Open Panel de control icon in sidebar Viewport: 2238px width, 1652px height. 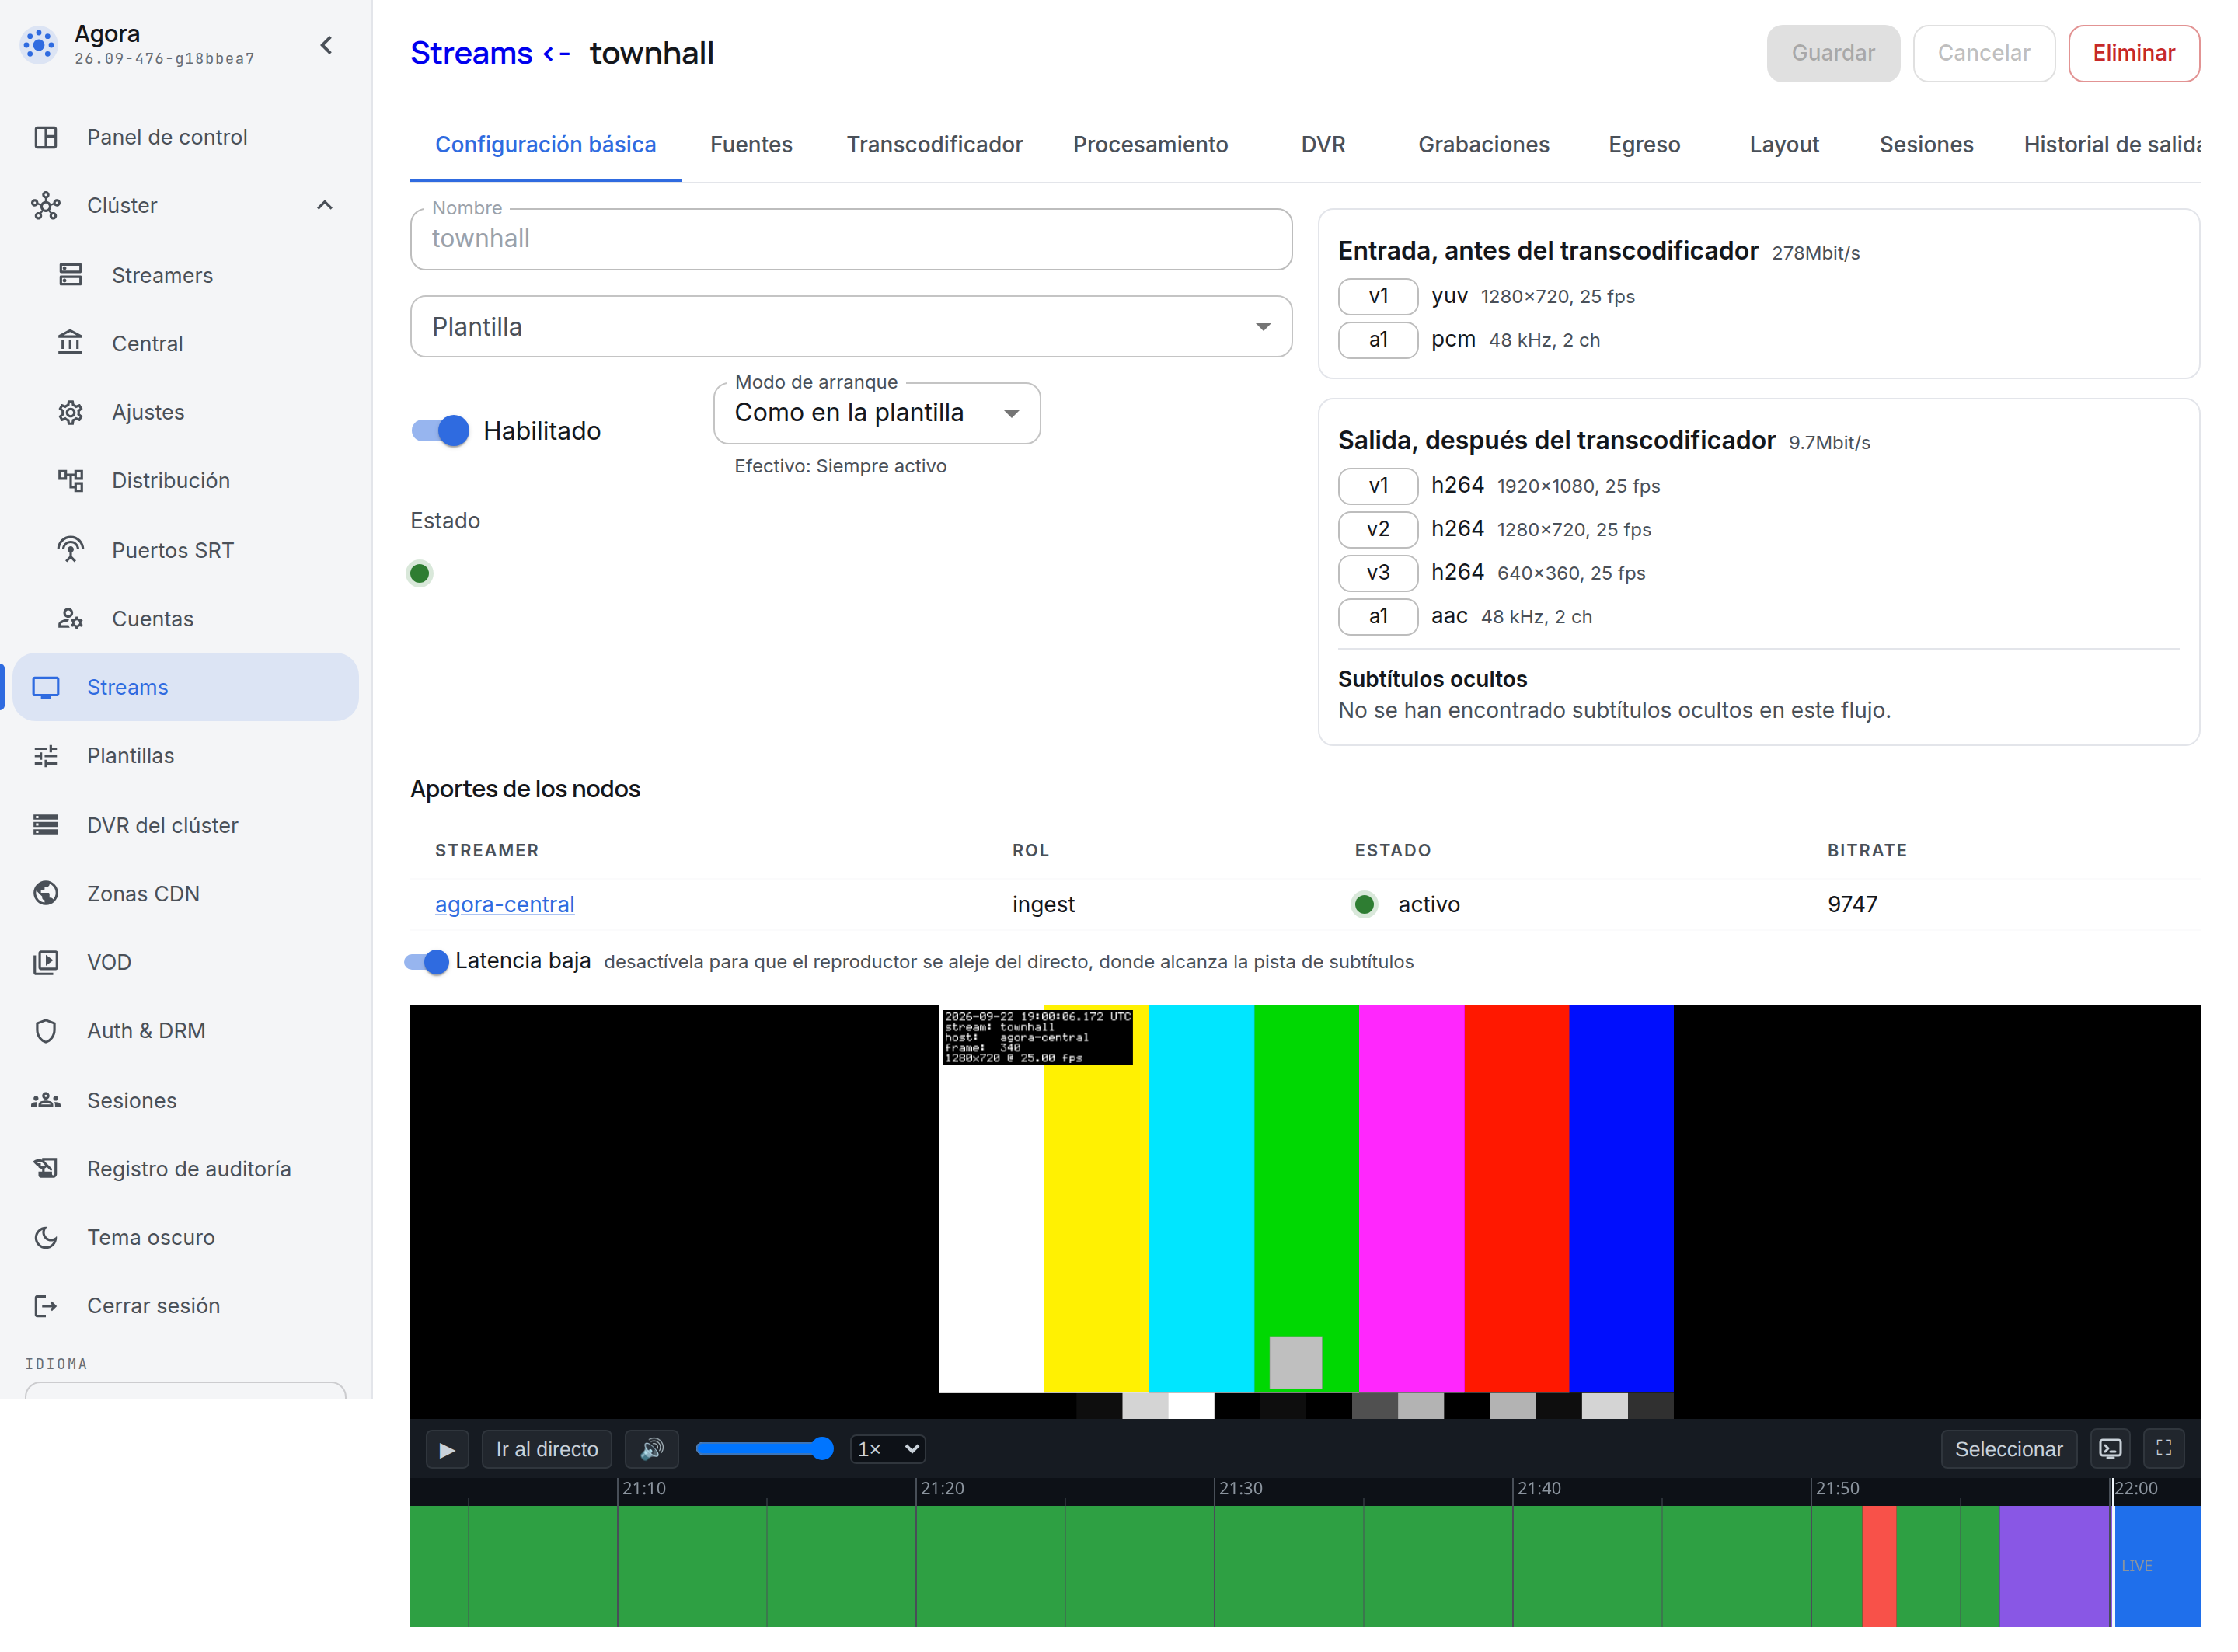tap(46, 137)
